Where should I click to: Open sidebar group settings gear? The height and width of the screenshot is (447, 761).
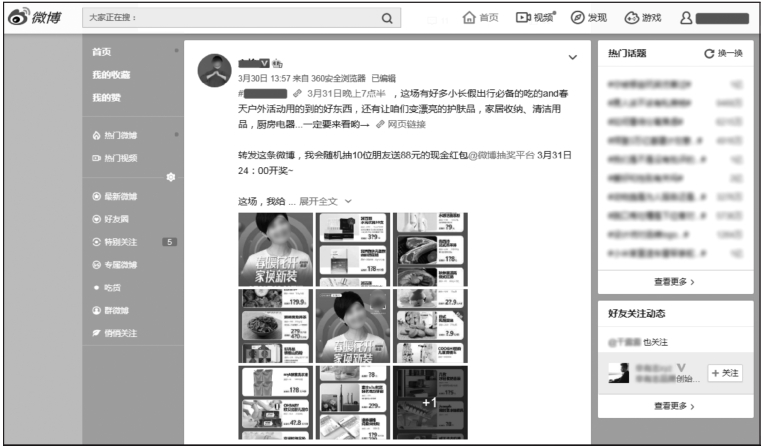click(169, 176)
